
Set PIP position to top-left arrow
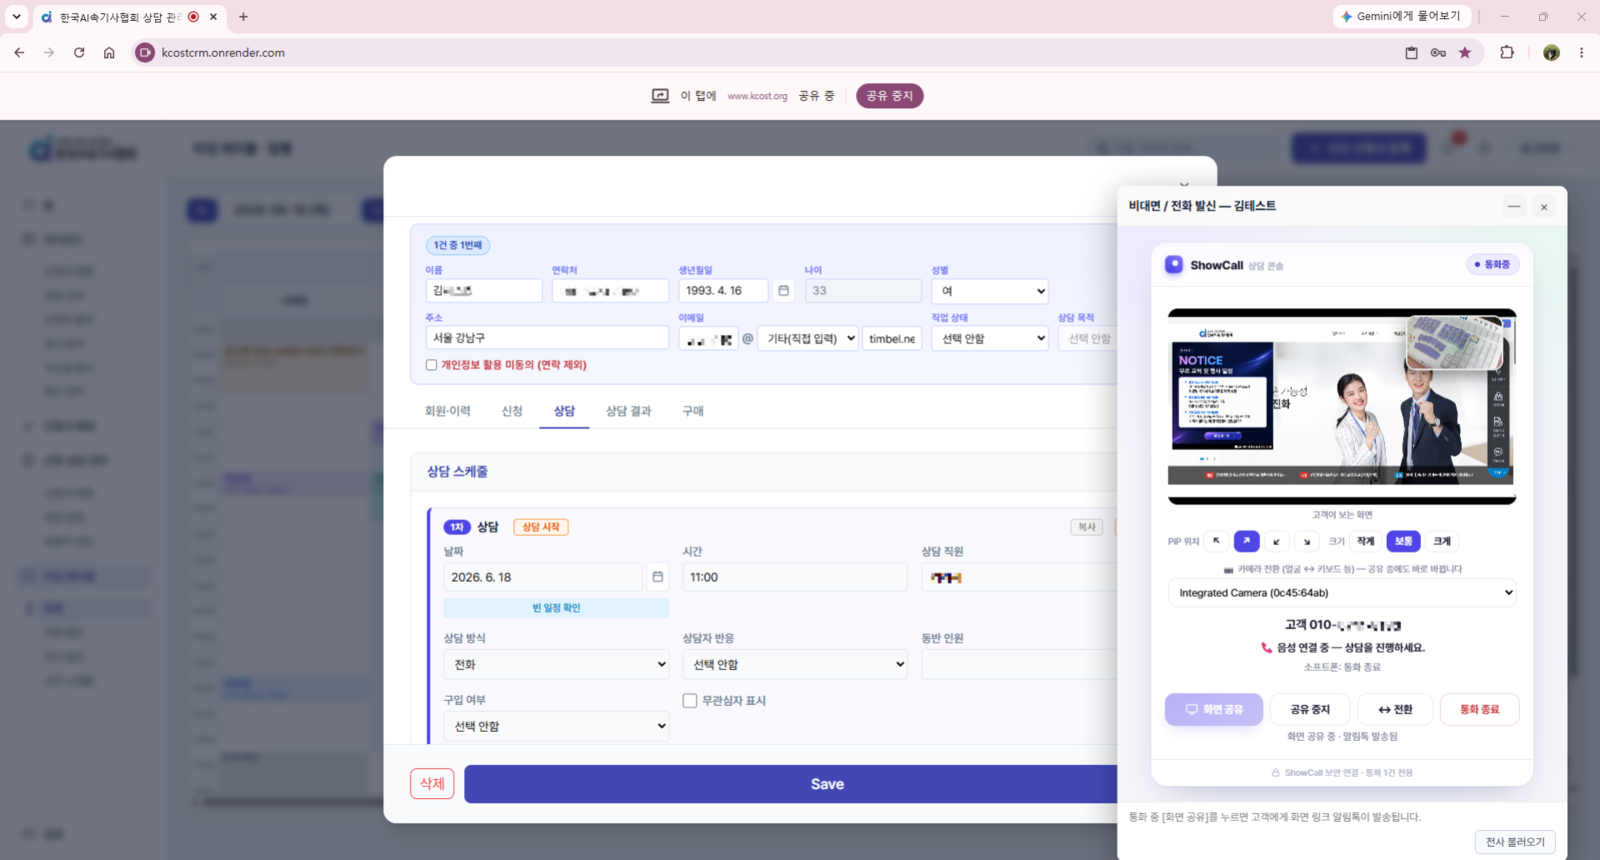[1216, 541]
